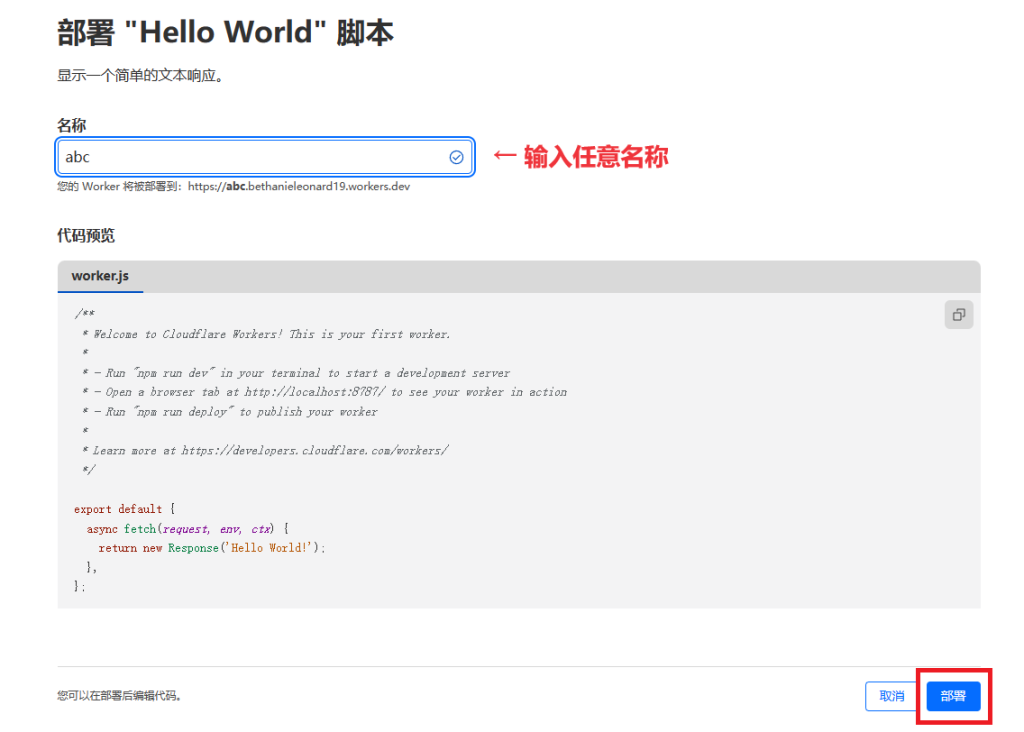Click the 显示一个简单的文本响应 description text
This screenshot has height=732, width=1024.
pos(140,75)
